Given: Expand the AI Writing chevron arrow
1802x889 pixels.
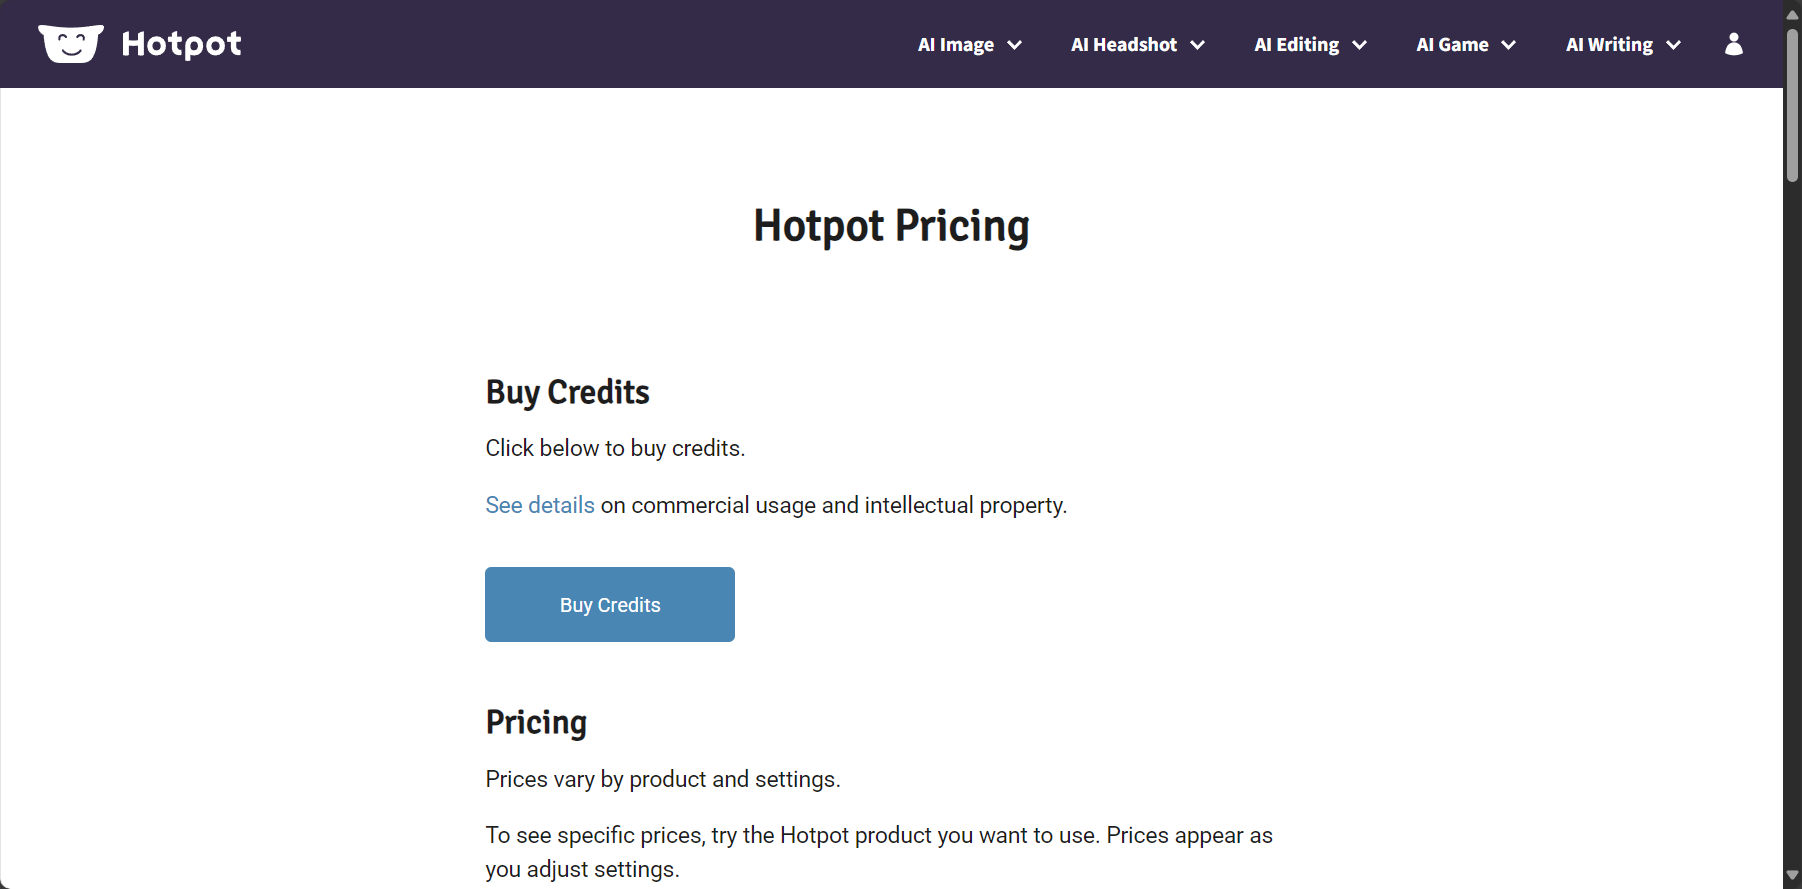Looking at the screenshot, I should point(1673,45).
